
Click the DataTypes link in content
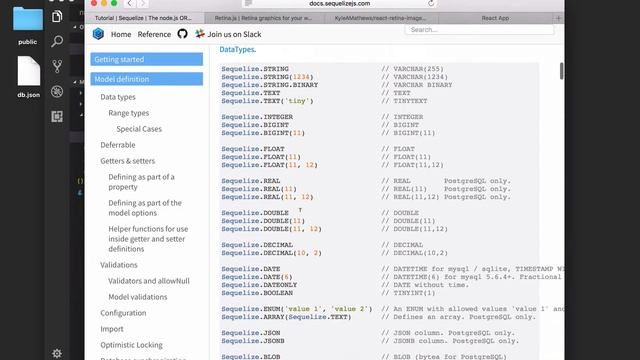pos(238,49)
